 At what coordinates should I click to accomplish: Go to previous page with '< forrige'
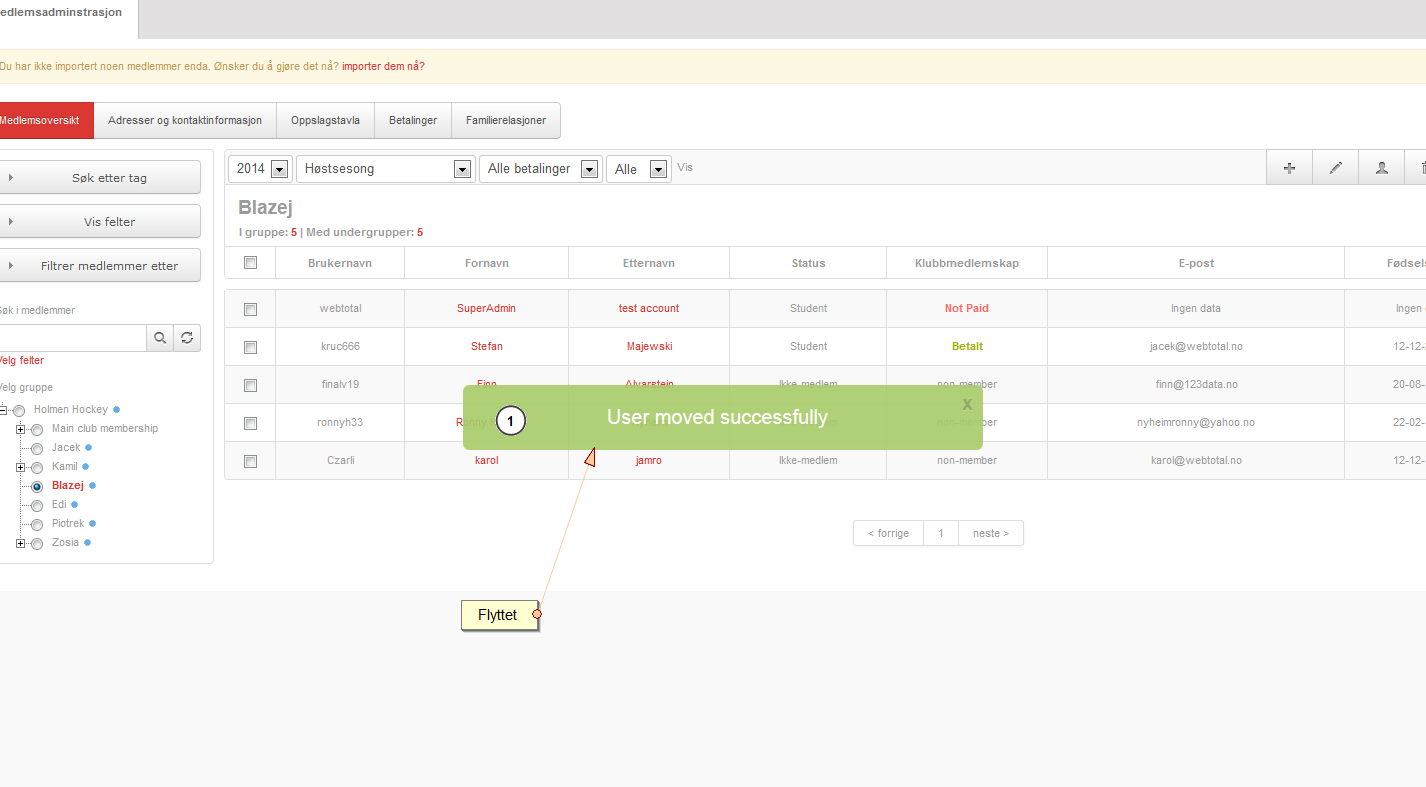[889, 533]
